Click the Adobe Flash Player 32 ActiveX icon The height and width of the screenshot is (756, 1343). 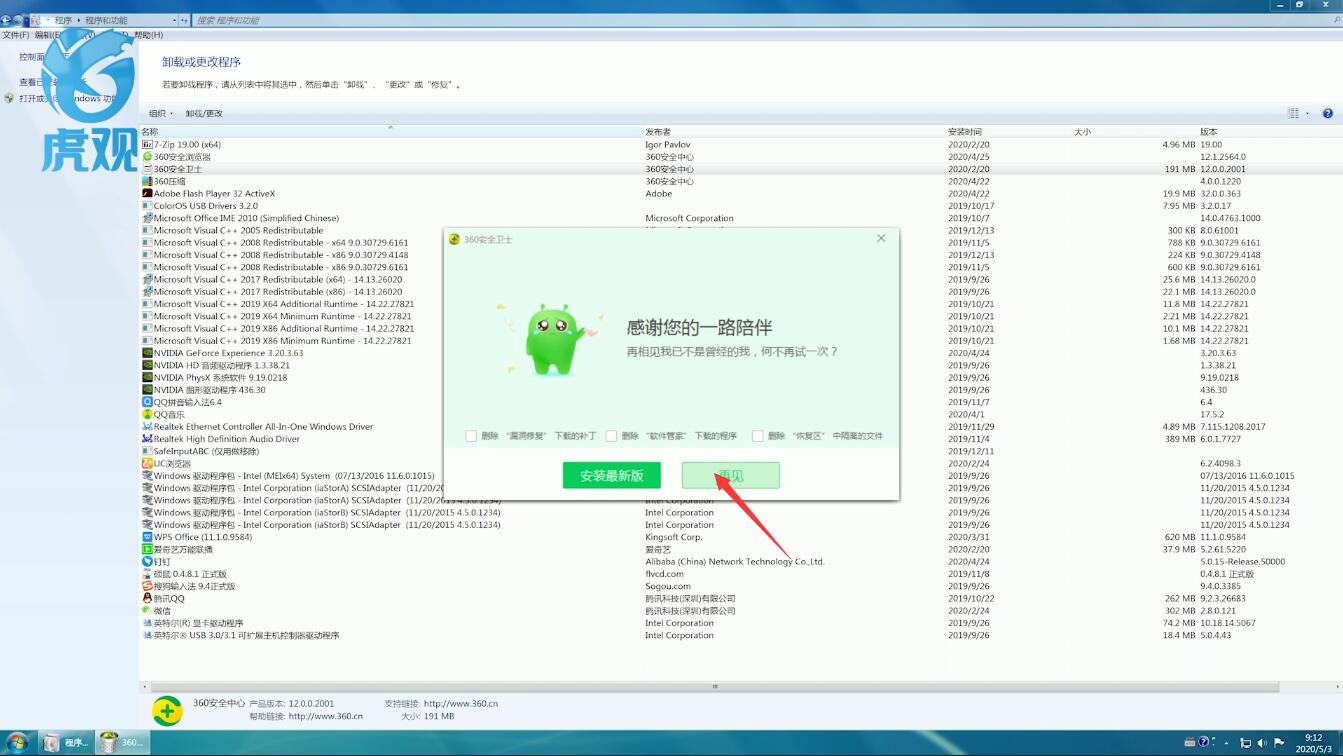click(x=147, y=194)
